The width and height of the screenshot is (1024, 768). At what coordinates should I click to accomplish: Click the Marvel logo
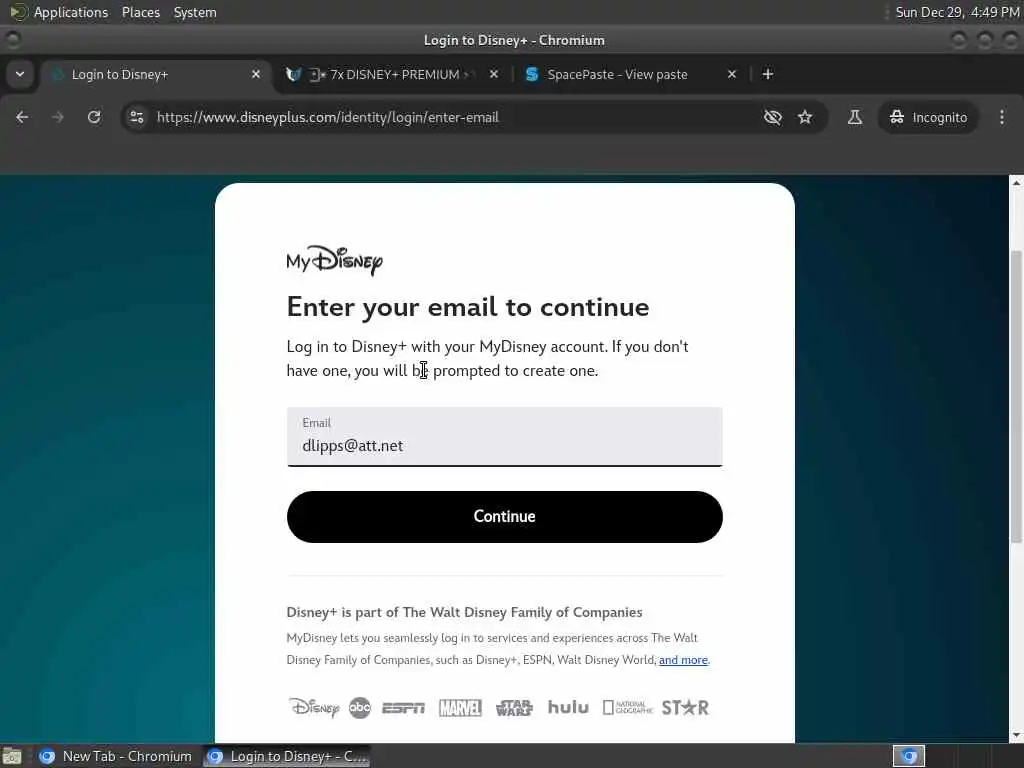click(x=460, y=708)
